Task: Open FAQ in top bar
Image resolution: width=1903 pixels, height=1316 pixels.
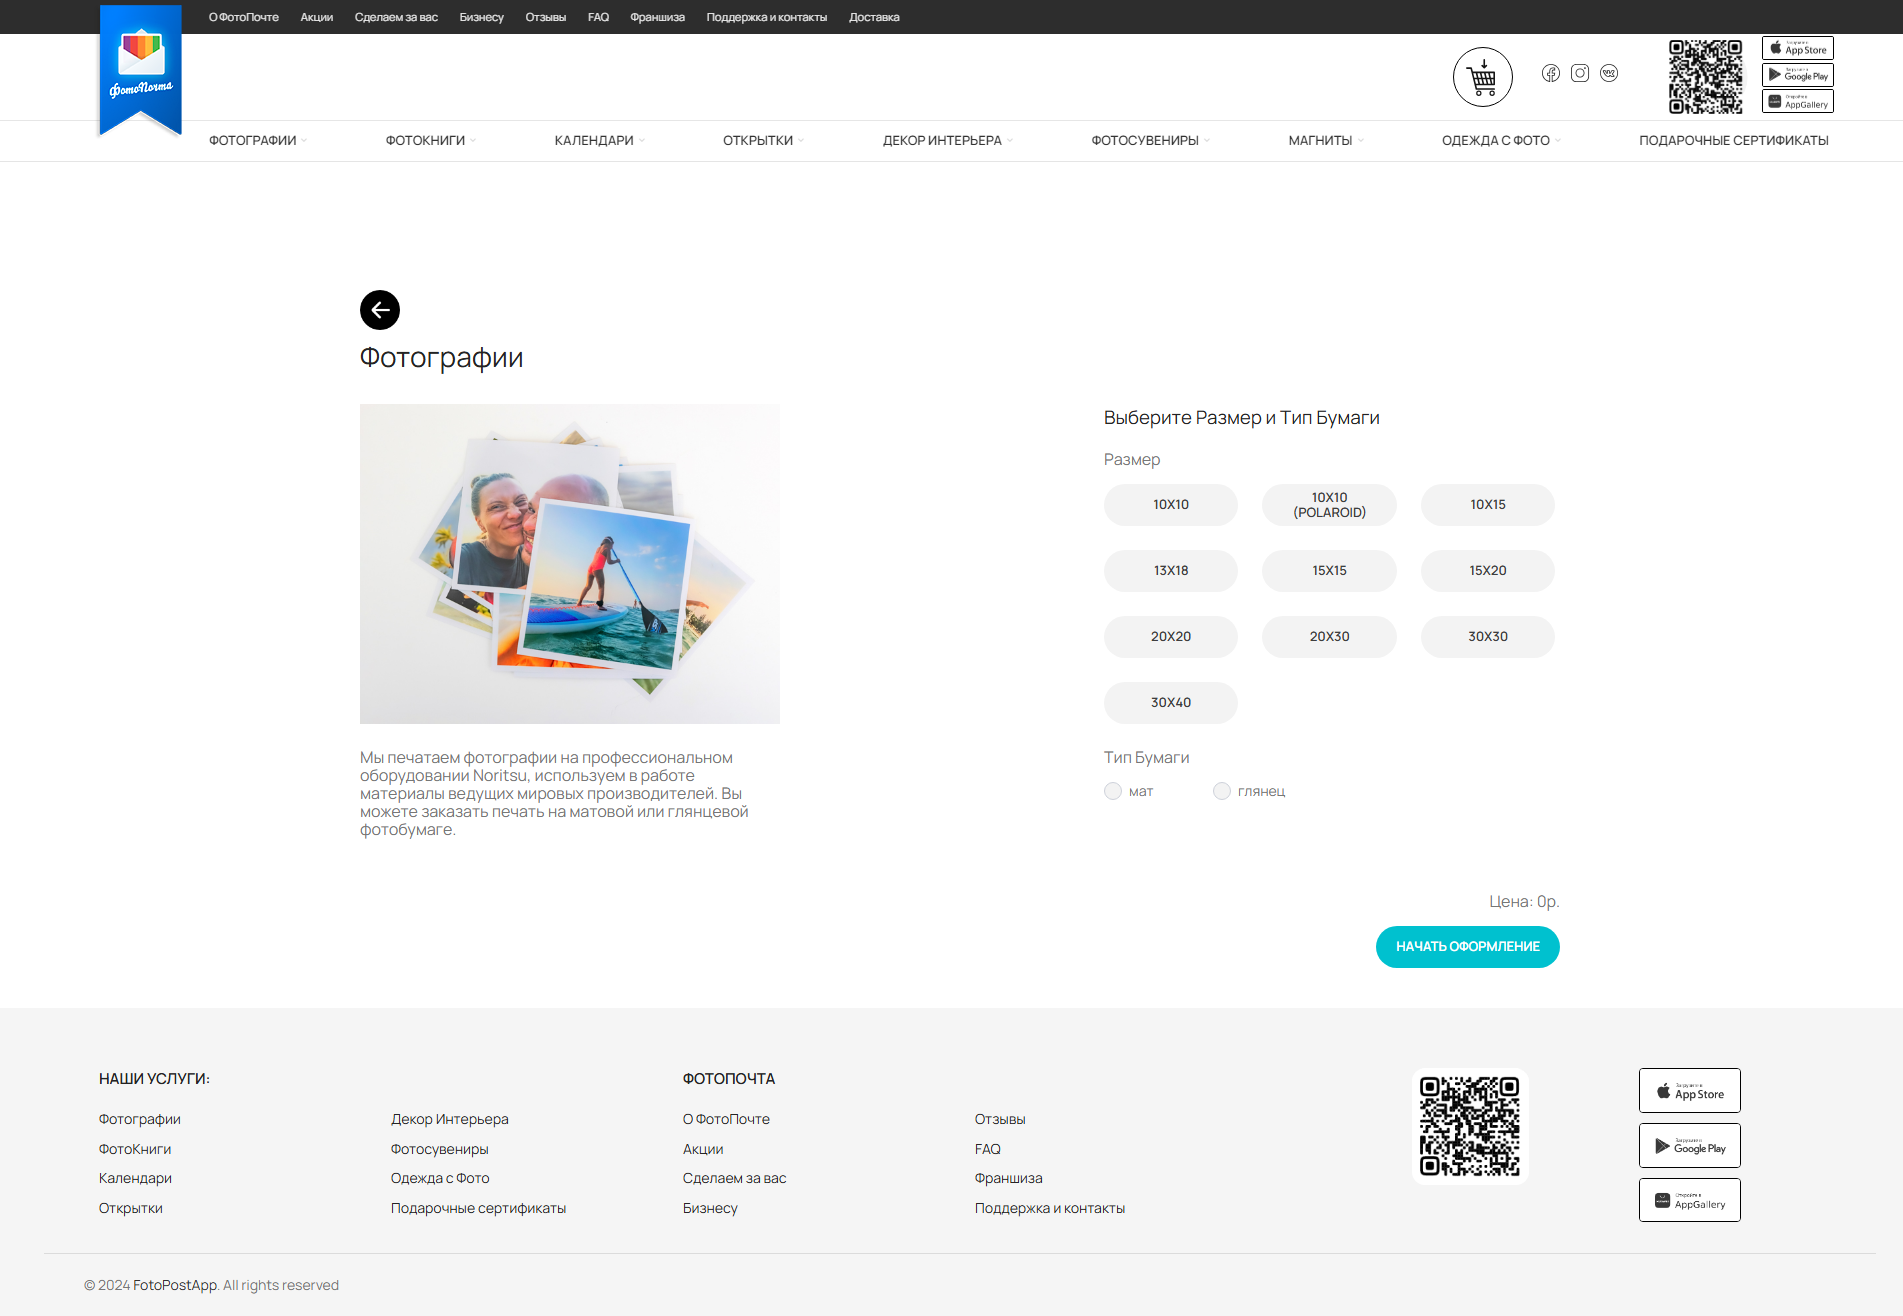Action: point(598,17)
